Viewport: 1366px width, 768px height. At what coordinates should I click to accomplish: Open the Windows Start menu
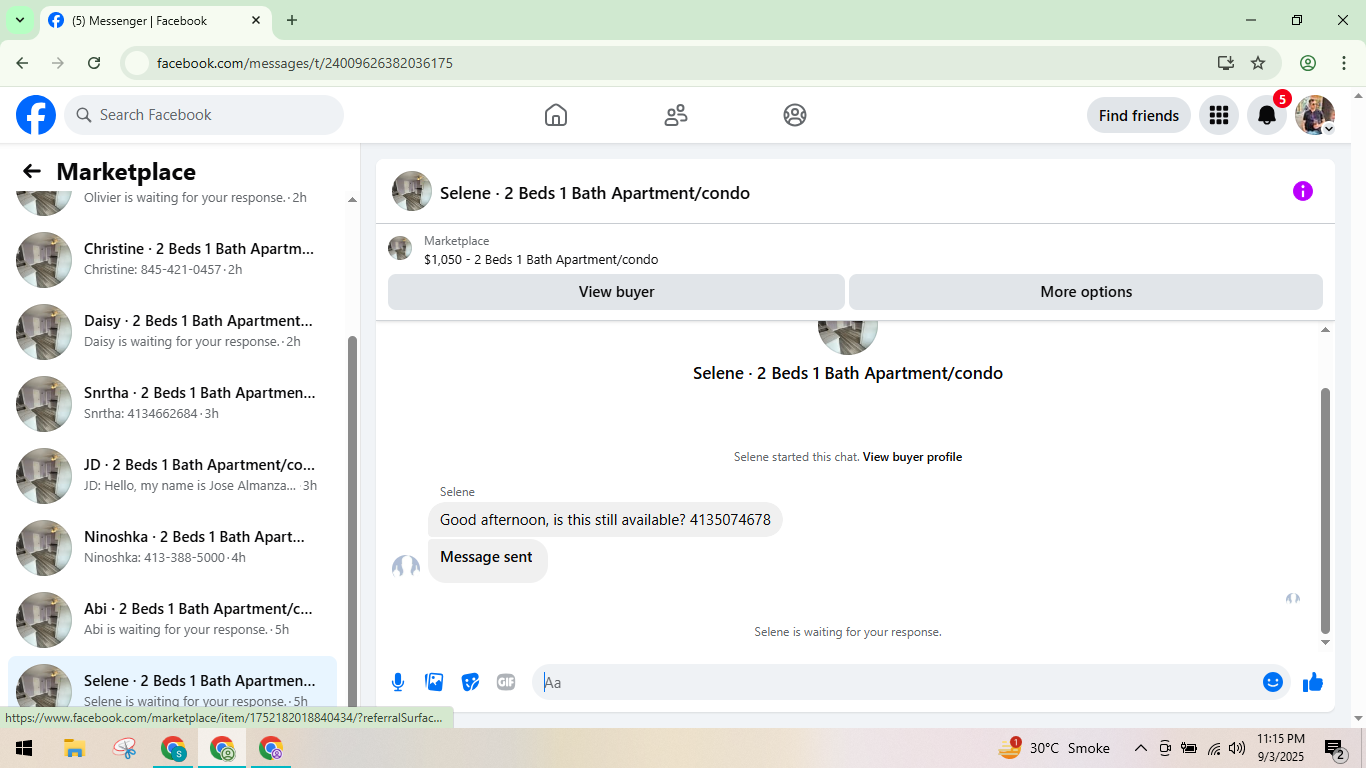(24, 748)
